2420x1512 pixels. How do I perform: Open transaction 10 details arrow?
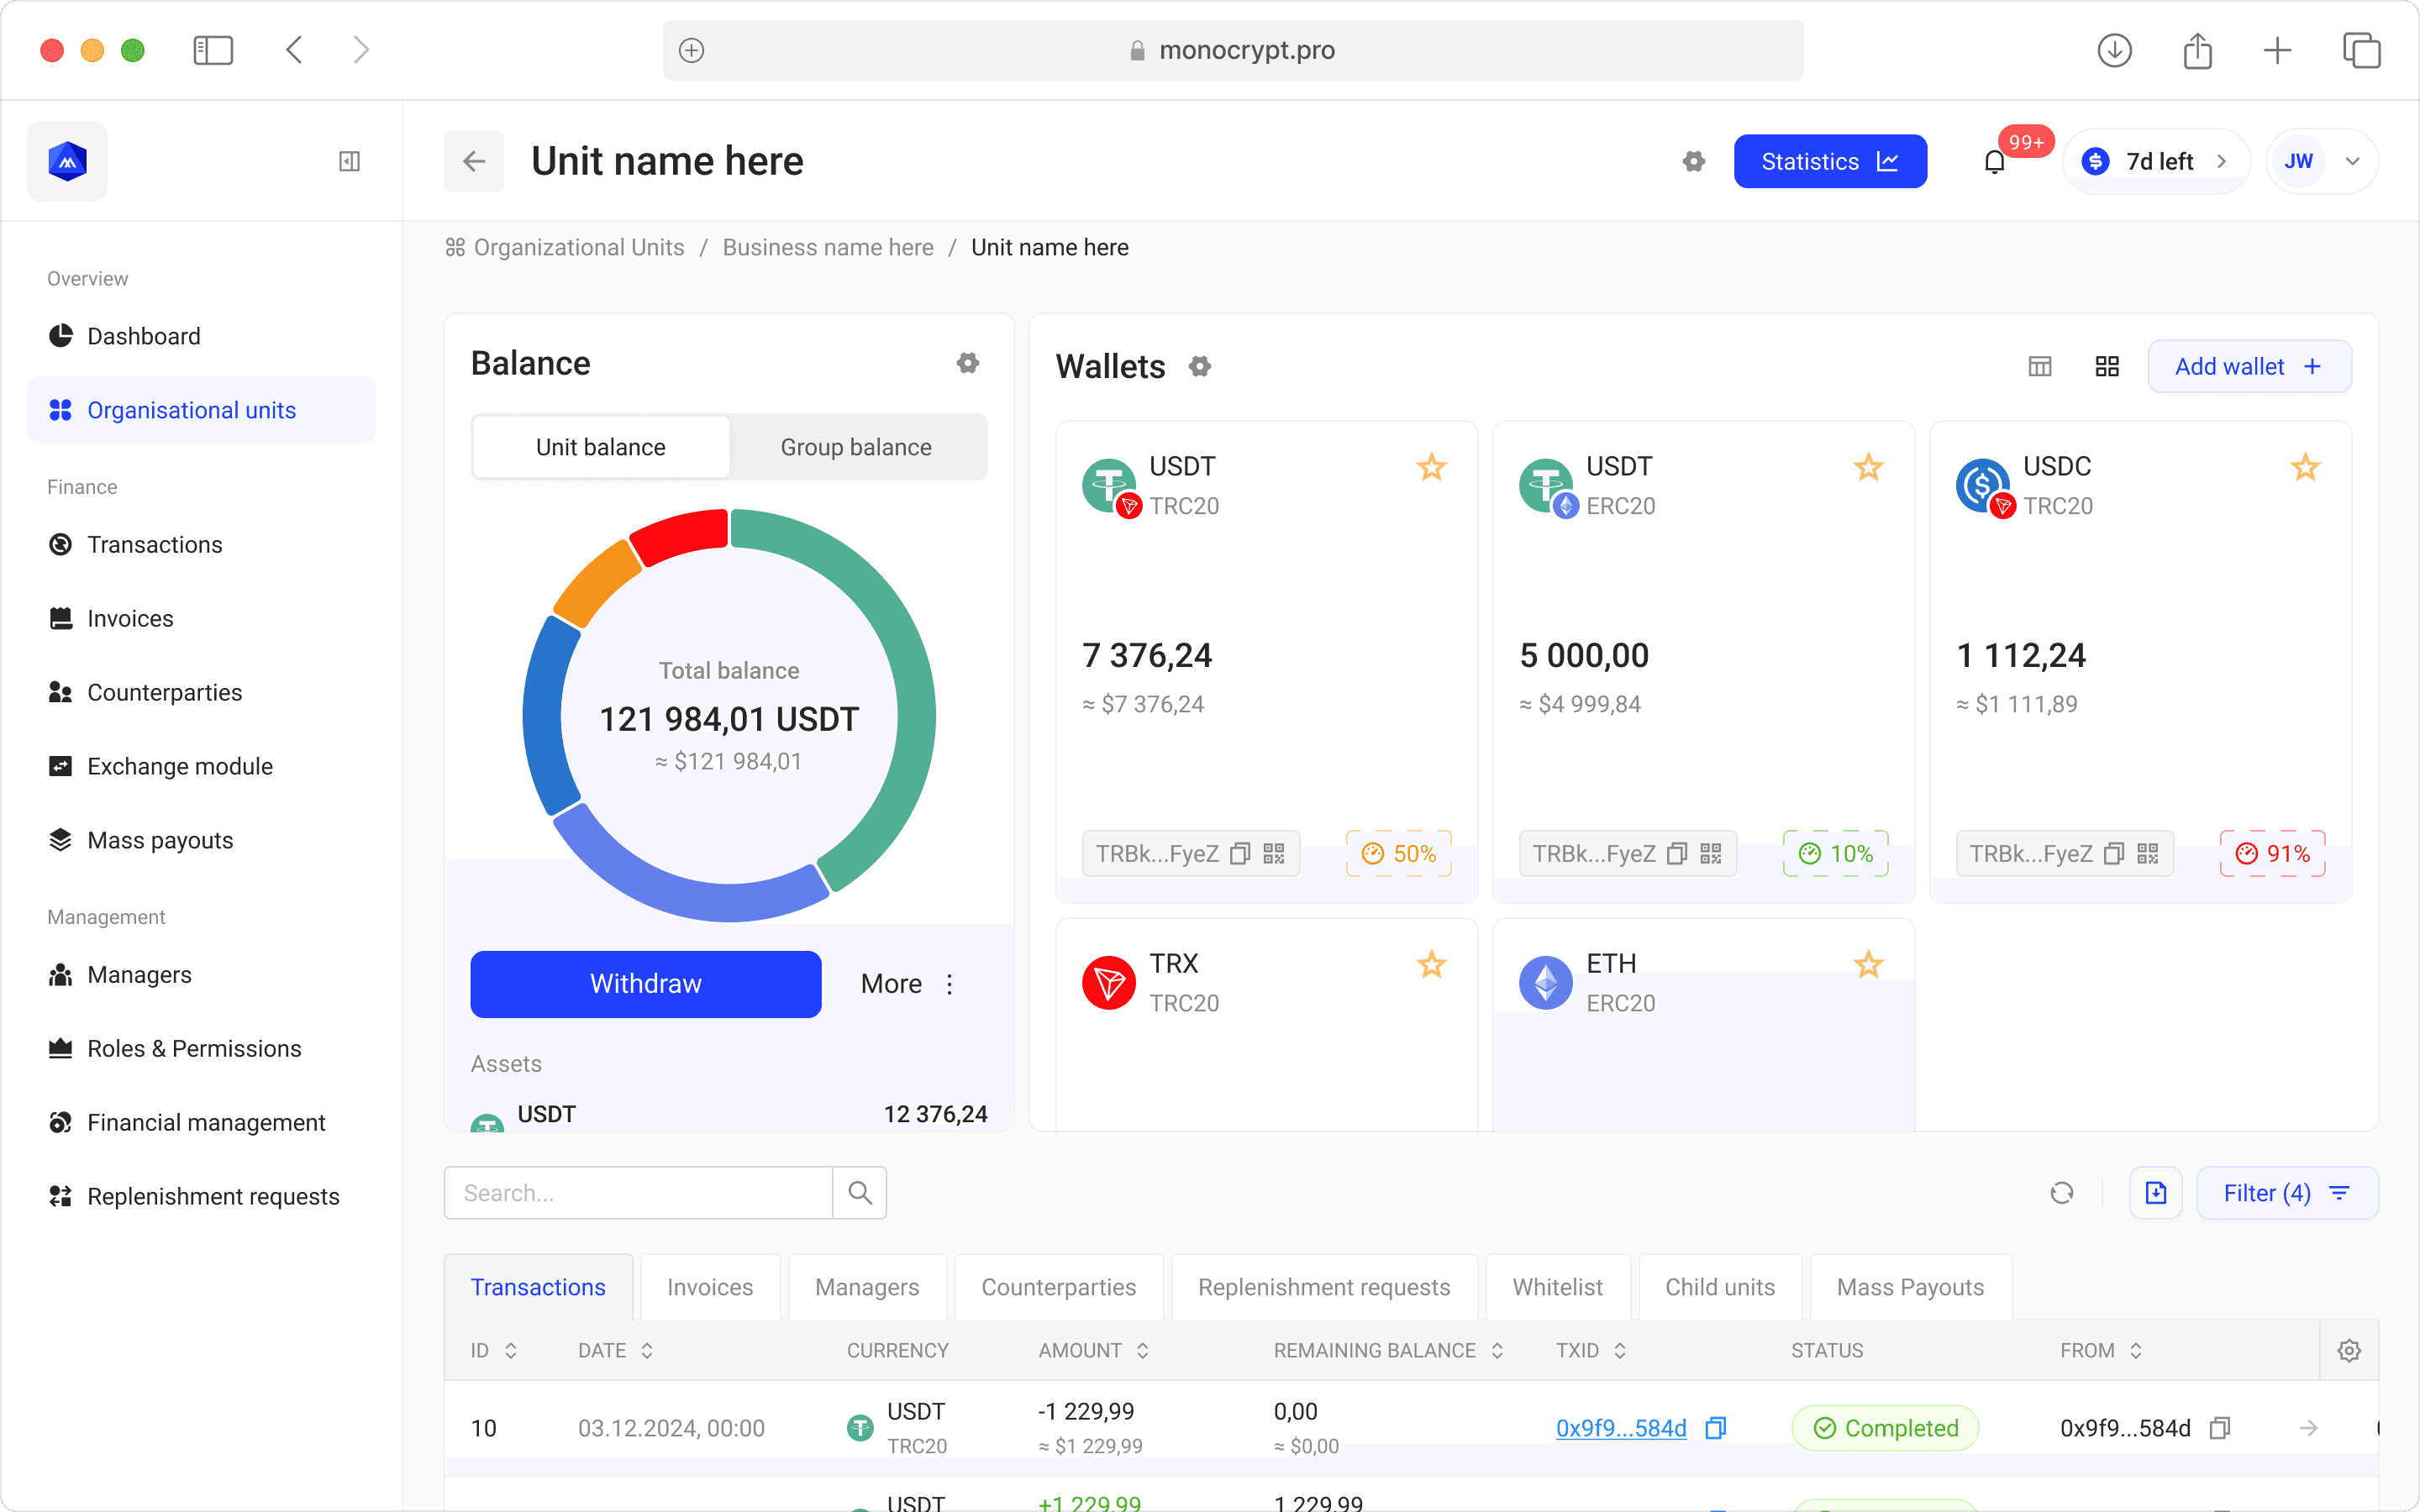pos(2309,1428)
